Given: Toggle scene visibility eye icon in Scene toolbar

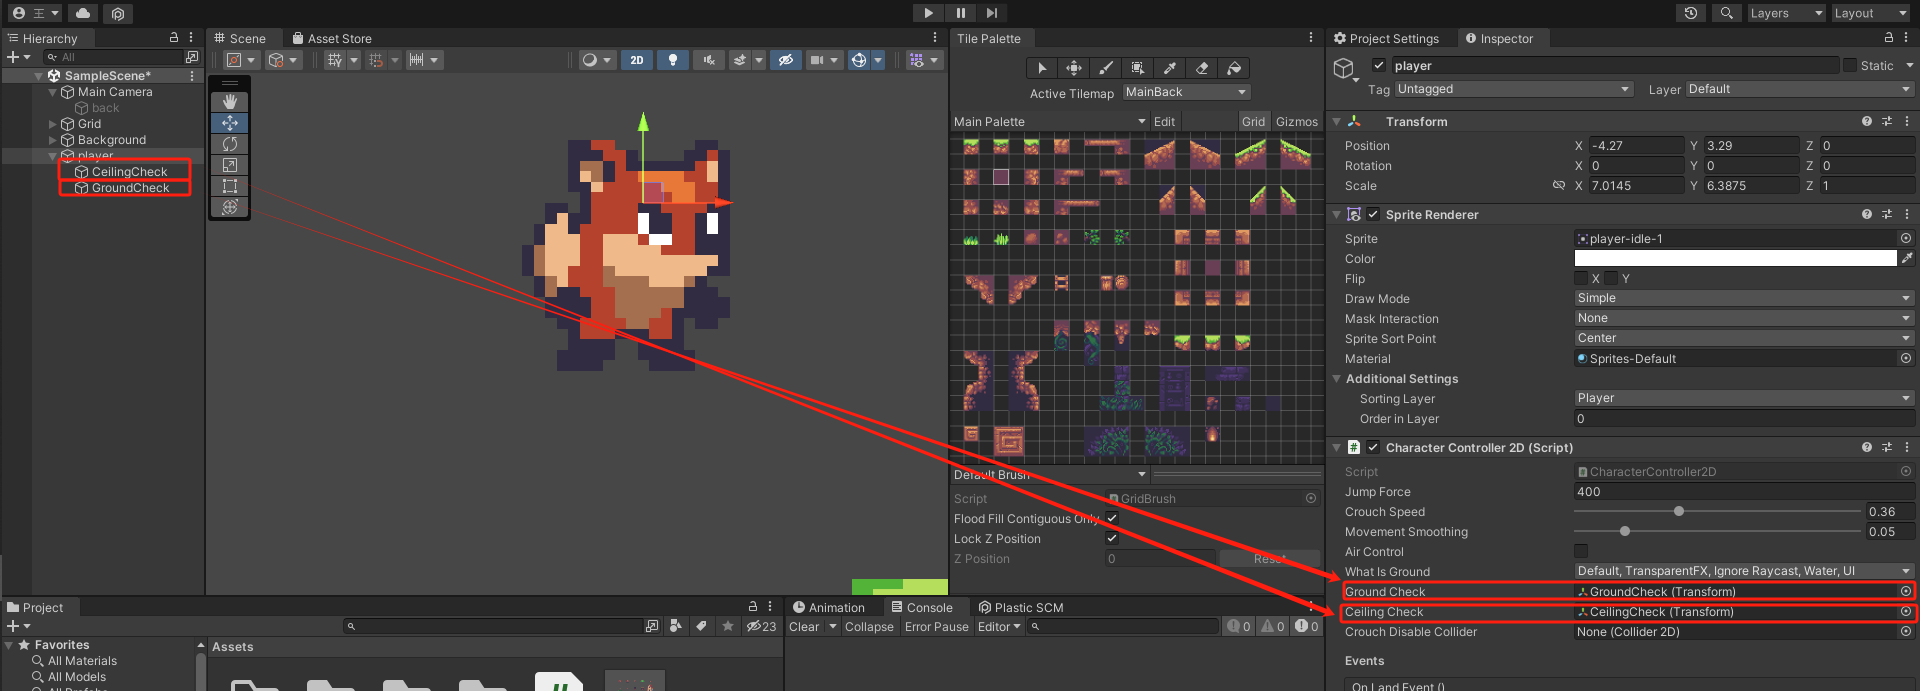Looking at the screenshot, I should [786, 60].
